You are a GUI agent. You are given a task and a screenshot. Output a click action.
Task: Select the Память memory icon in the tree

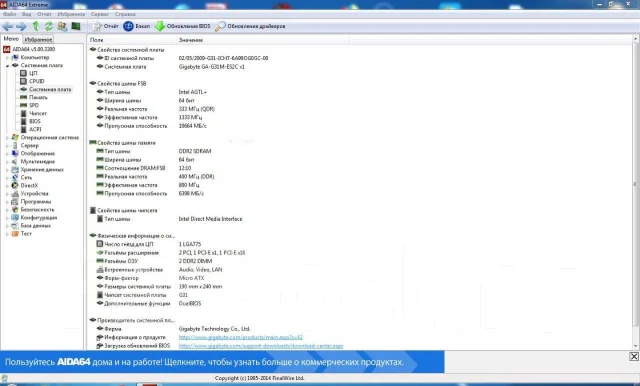(23, 97)
